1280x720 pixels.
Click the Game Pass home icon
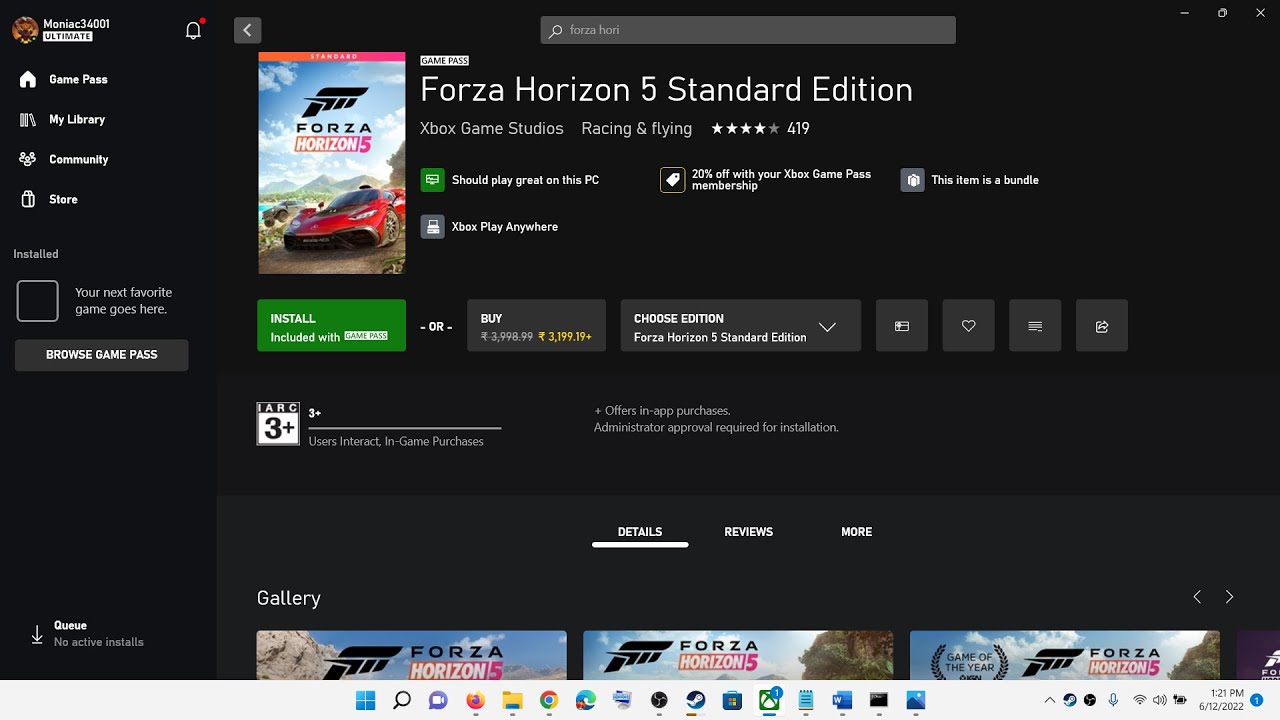pos(28,79)
